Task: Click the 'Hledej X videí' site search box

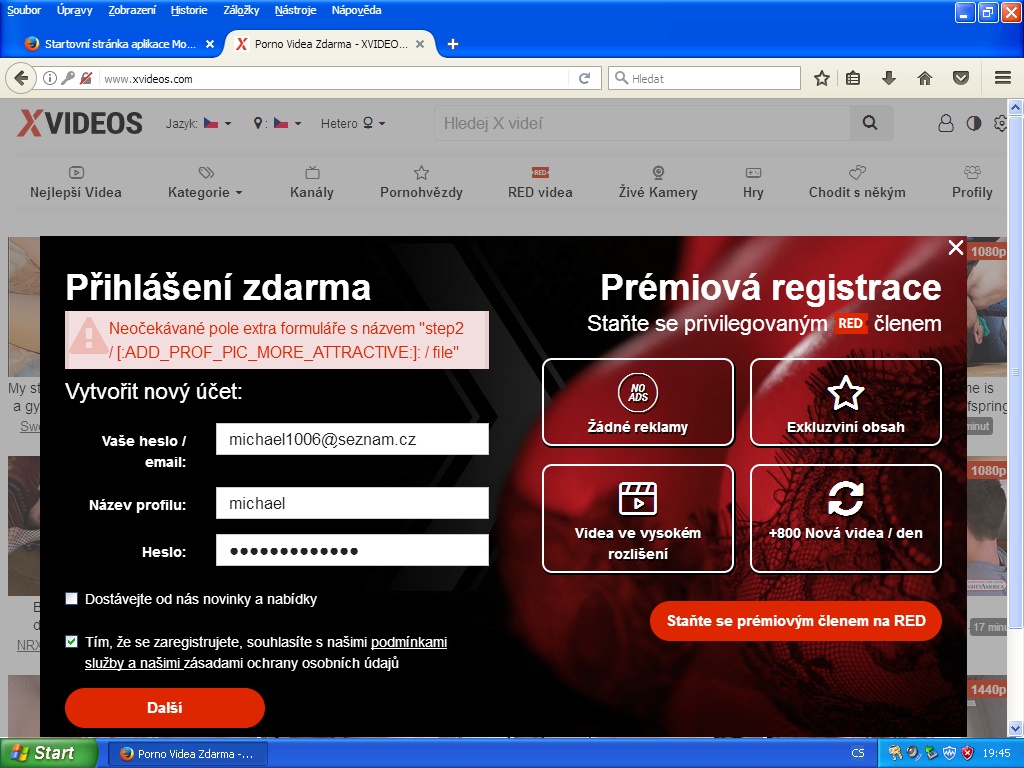Action: pos(642,123)
